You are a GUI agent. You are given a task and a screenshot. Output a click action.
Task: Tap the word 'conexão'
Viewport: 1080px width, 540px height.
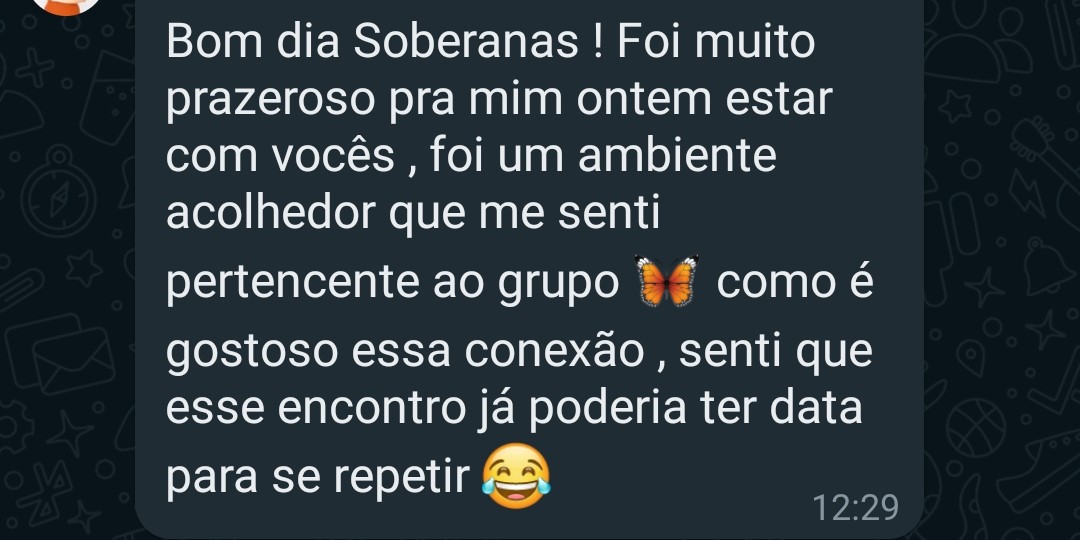[x=554, y=352]
